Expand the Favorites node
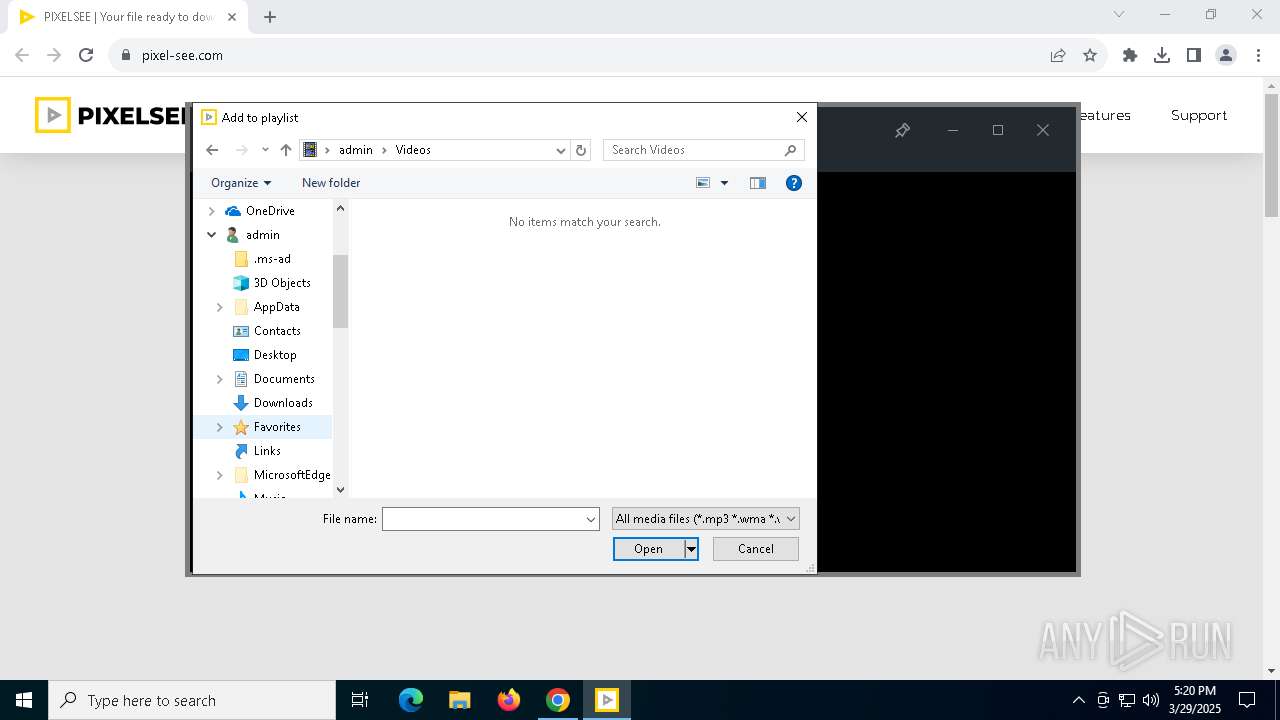This screenshot has width=1280, height=720. click(x=220, y=427)
